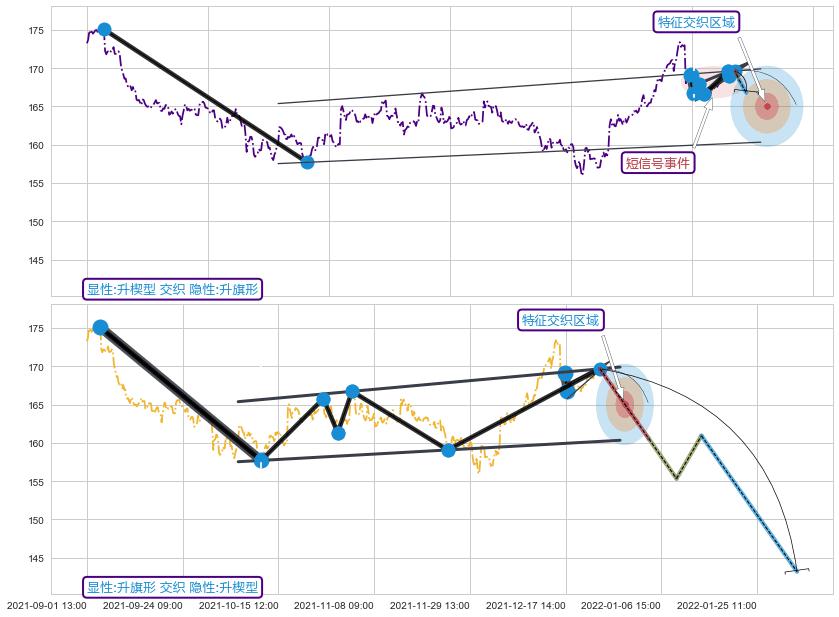Click bottom chart's blue marker at late-November low

tap(449, 450)
